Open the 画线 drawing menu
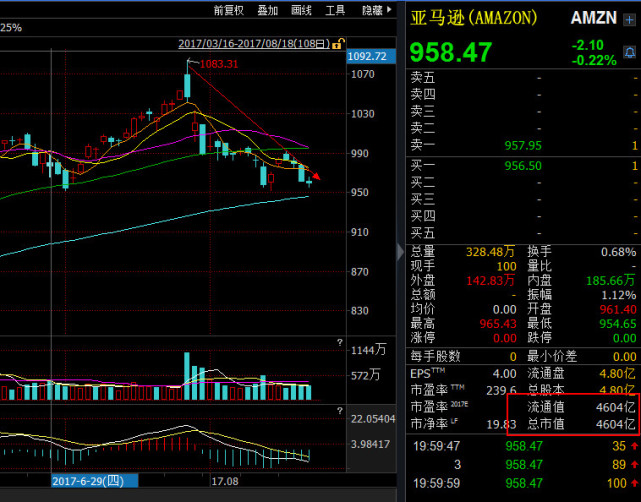Viewport: 641px width, 502px height. click(300, 10)
